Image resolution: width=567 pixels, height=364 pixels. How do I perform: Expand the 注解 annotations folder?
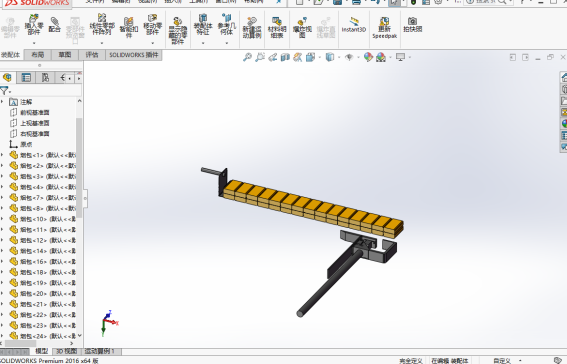[x=2, y=102]
